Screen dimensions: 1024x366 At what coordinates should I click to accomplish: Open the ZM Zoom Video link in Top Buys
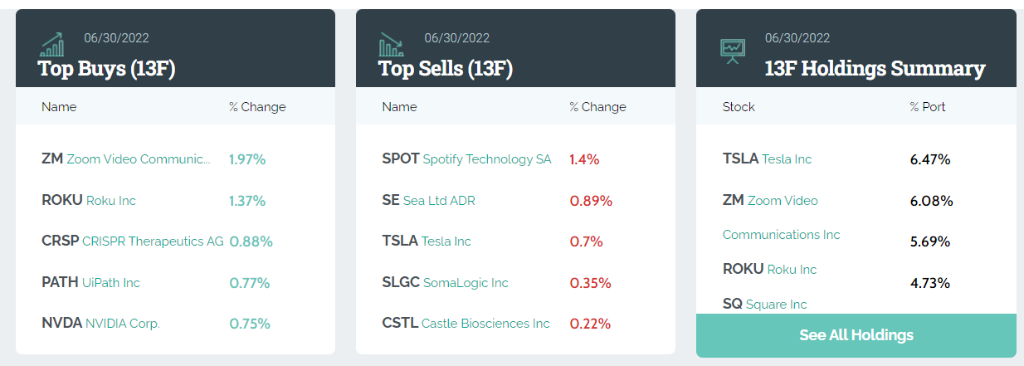[x=126, y=159]
